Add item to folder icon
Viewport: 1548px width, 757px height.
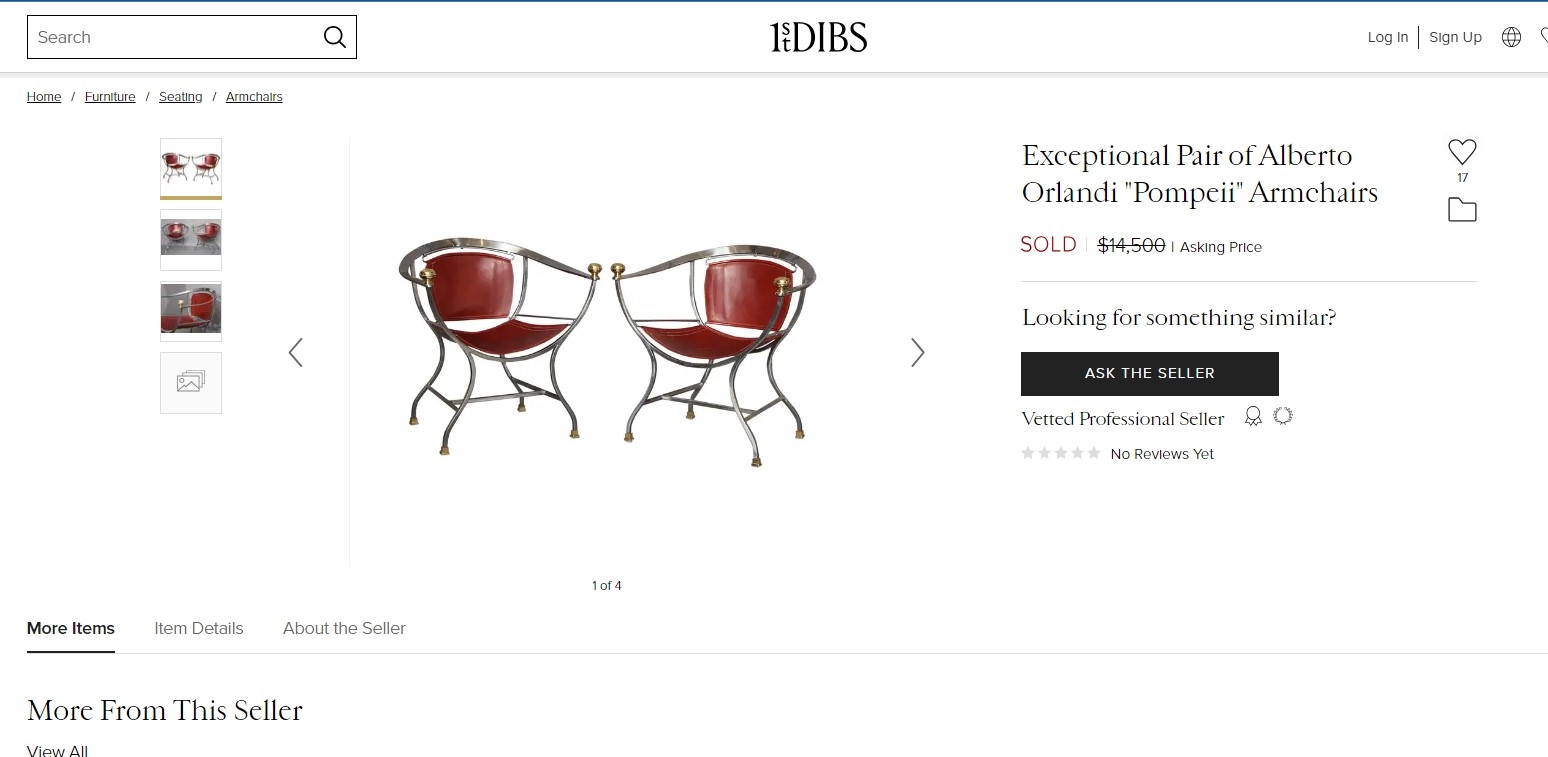(x=1462, y=210)
